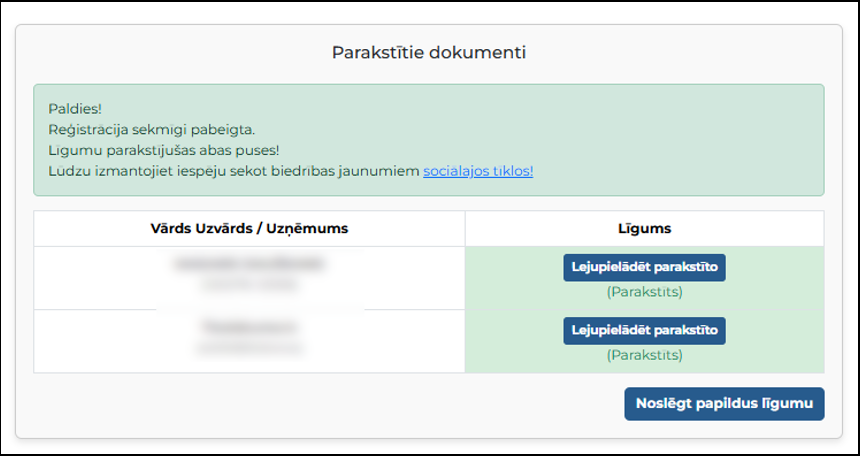Click the empty right side of the green success alert
This screenshot has width=860, height=457.
(700, 130)
